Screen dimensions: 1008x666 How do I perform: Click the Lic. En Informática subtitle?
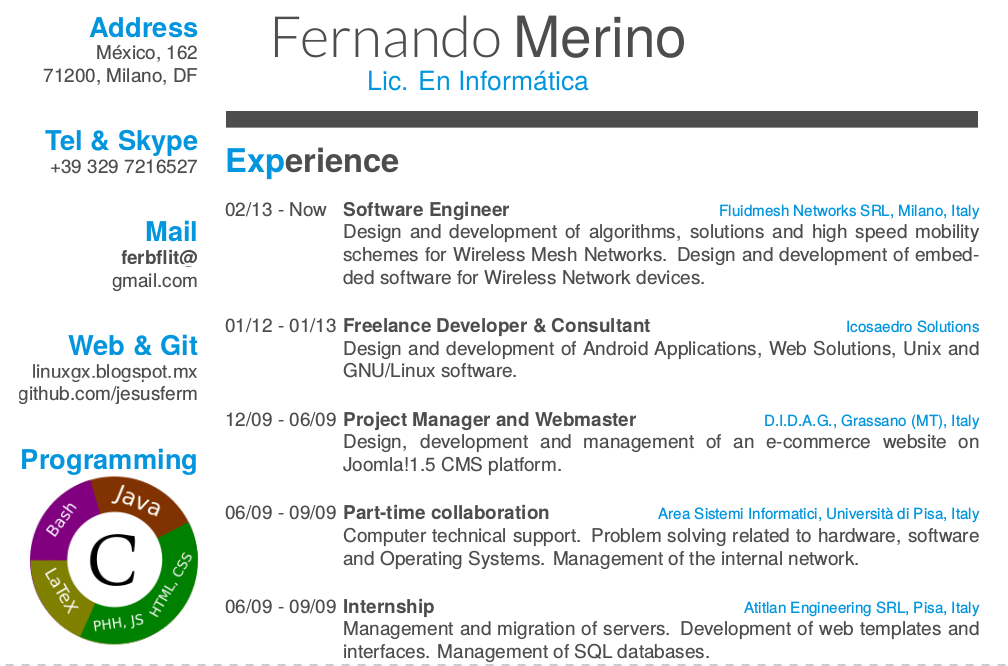click(x=478, y=82)
